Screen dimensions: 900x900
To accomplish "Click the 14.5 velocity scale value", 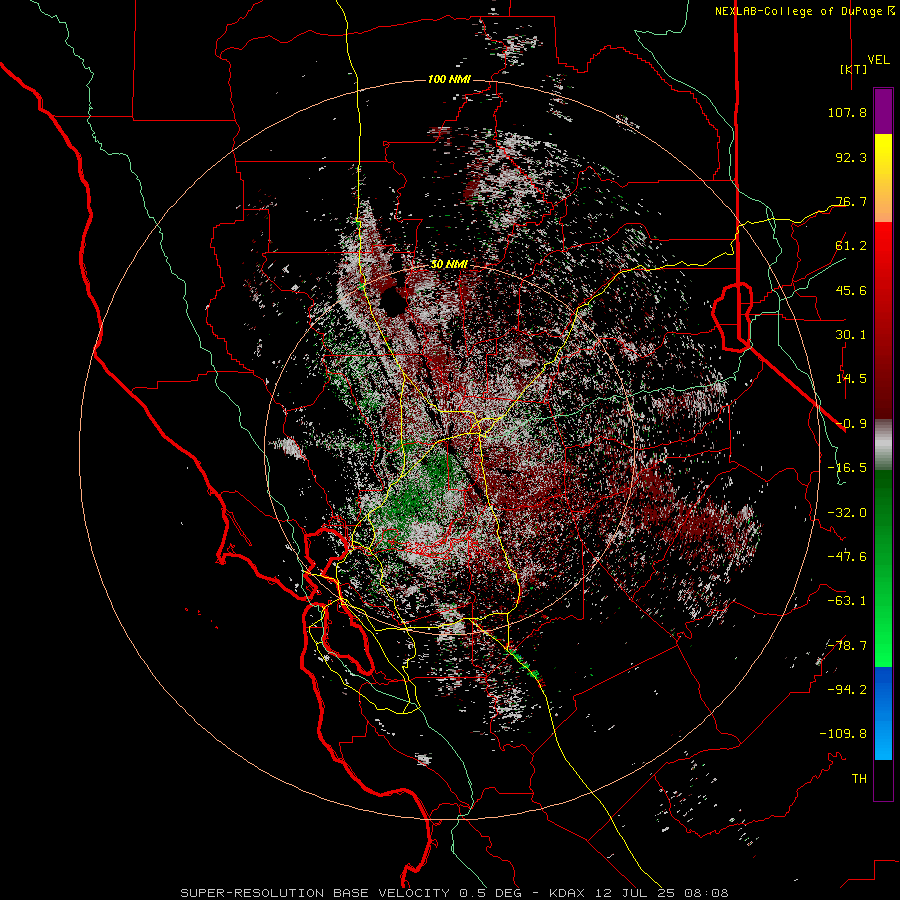I will (x=851, y=379).
